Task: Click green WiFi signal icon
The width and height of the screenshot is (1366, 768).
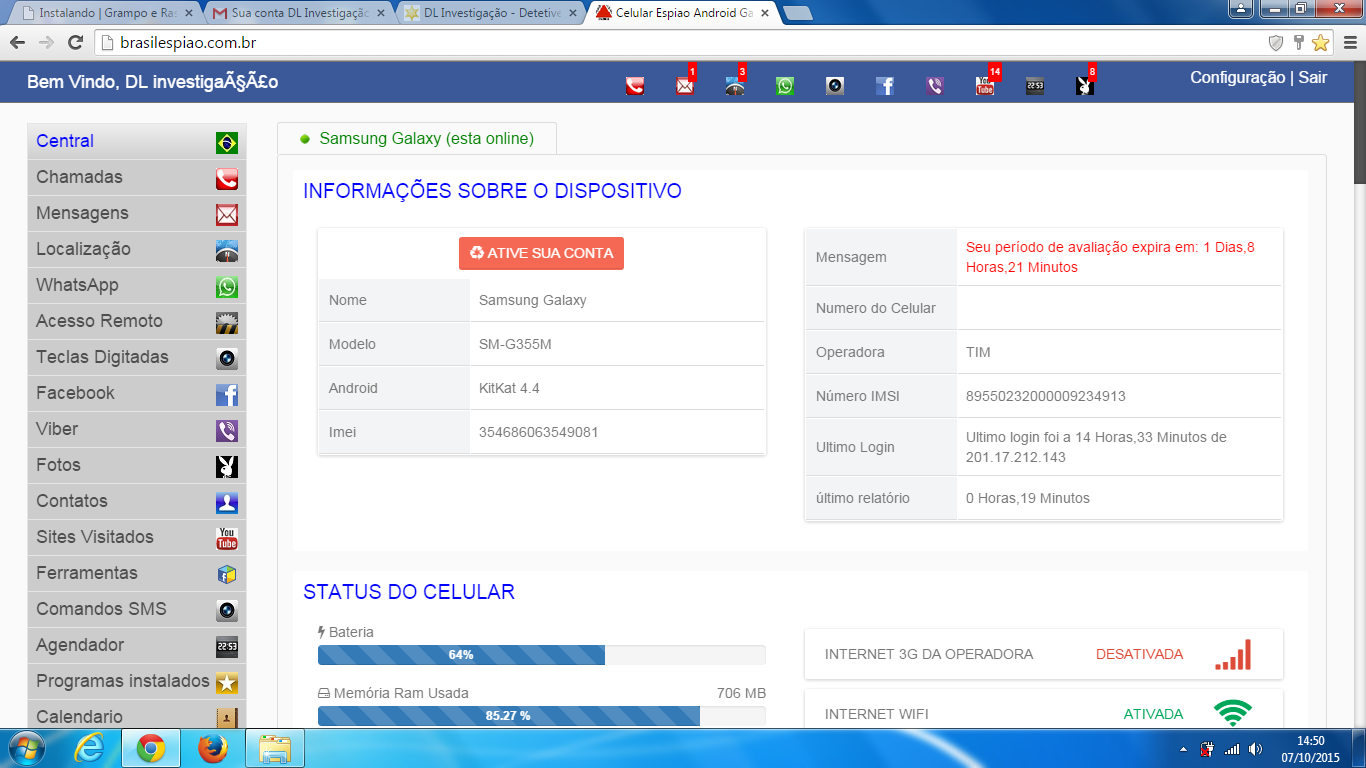Action: click(1233, 713)
